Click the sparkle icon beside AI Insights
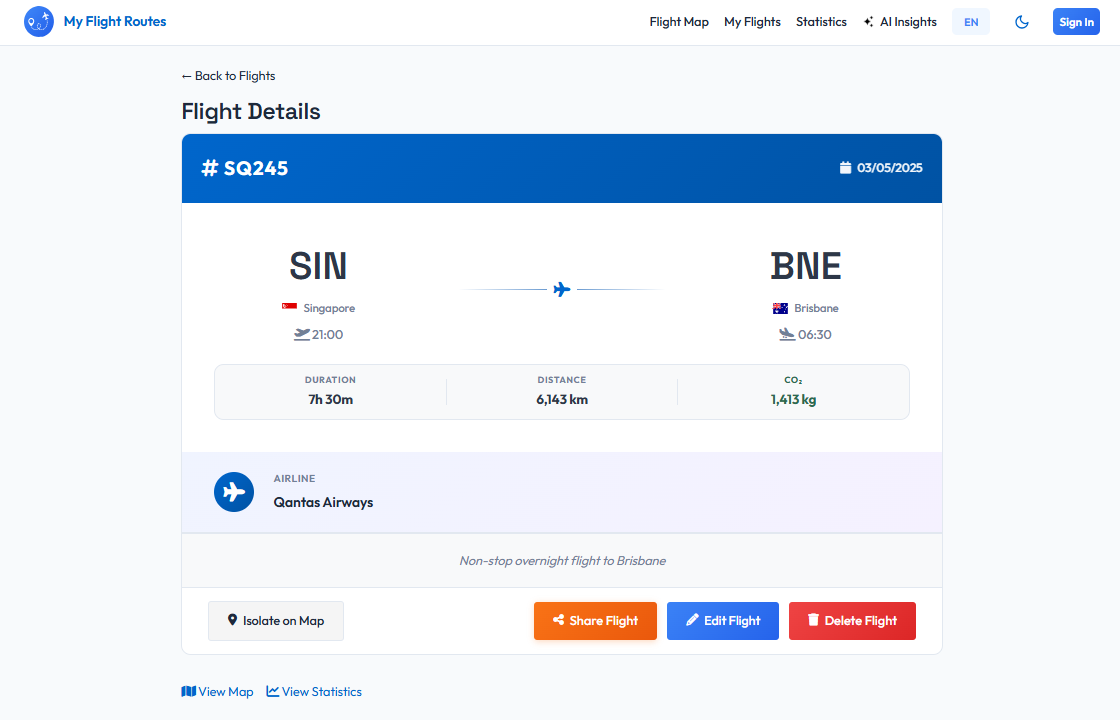1120x720 pixels. pyautogui.click(x=869, y=22)
